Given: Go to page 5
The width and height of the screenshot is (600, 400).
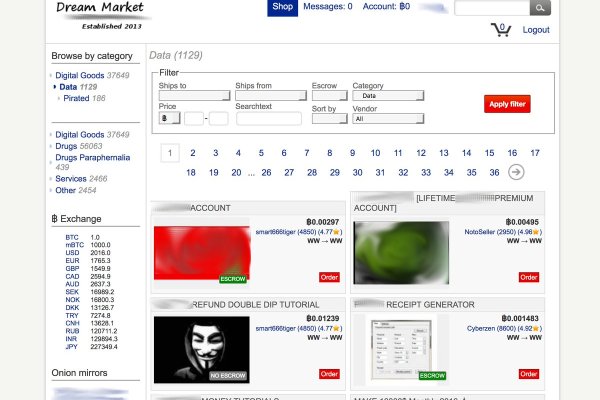Looking at the screenshot, I should point(261,153).
